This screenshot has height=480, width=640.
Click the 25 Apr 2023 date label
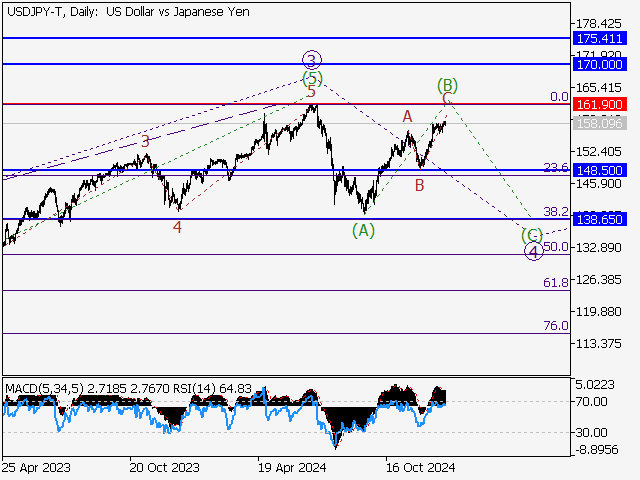pyautogui.click(x=35, y=467)
